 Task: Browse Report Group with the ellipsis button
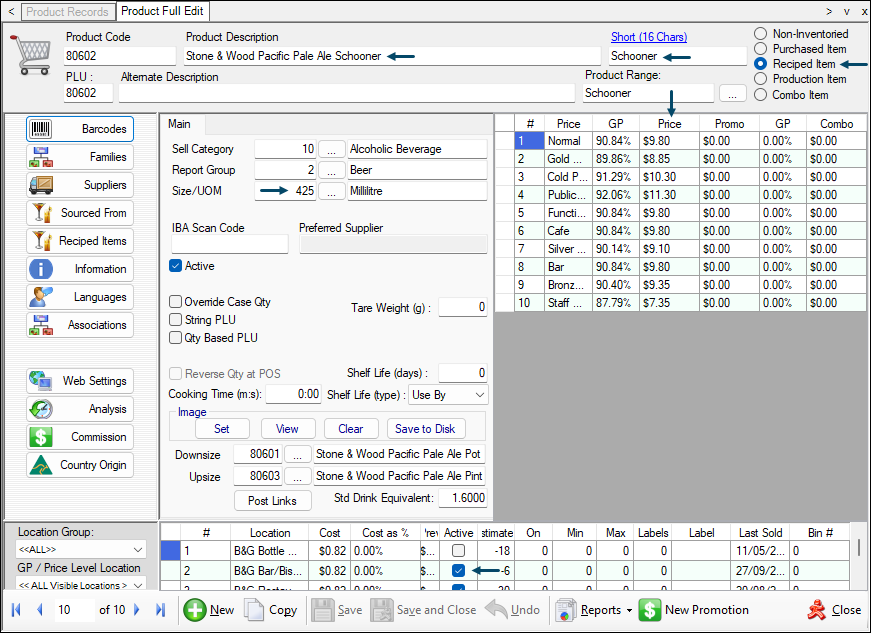332,170
